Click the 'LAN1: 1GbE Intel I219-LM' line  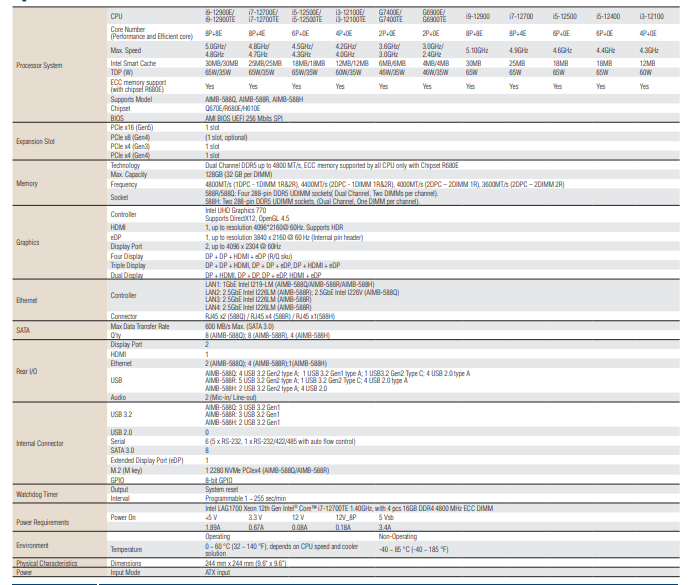pyautogui.click(x=289, y=284)
